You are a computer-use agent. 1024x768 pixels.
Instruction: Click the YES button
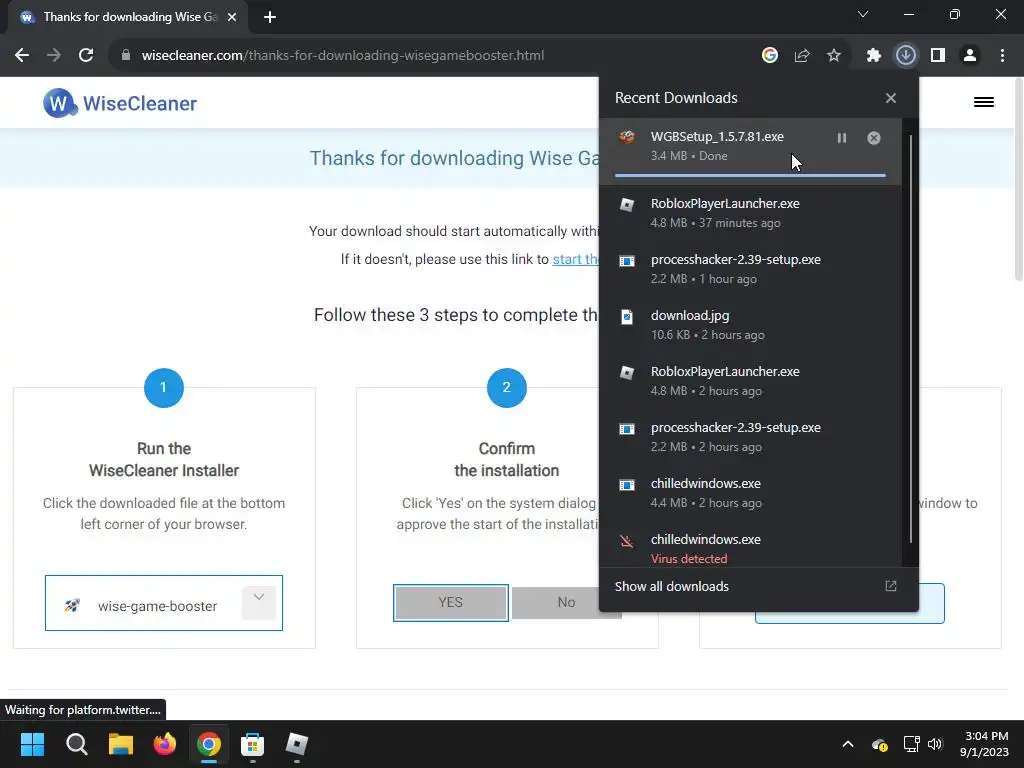pyautogui.click(x=451, y=602)
